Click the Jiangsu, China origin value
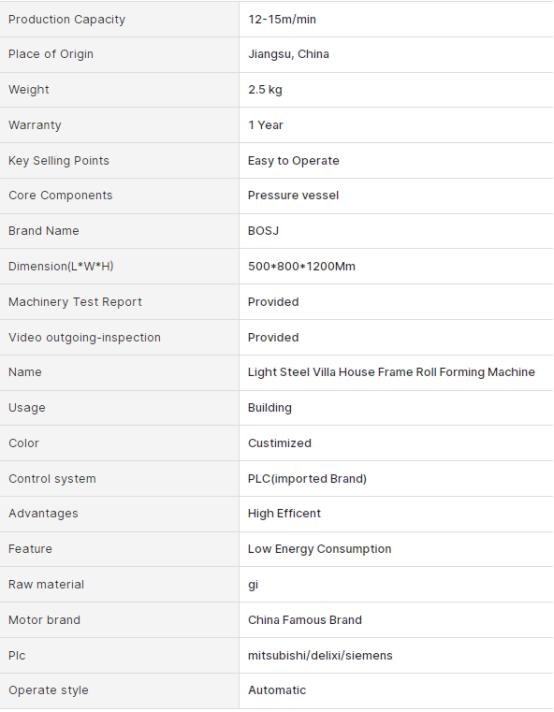Screen dimensions: 554x712 point(288,54)
